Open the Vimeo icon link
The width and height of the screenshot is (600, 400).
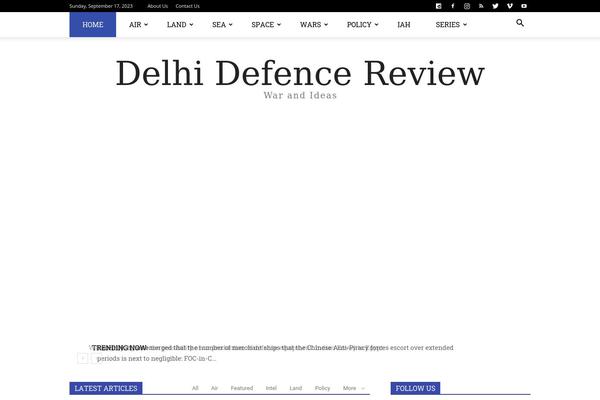coord(509,6)
